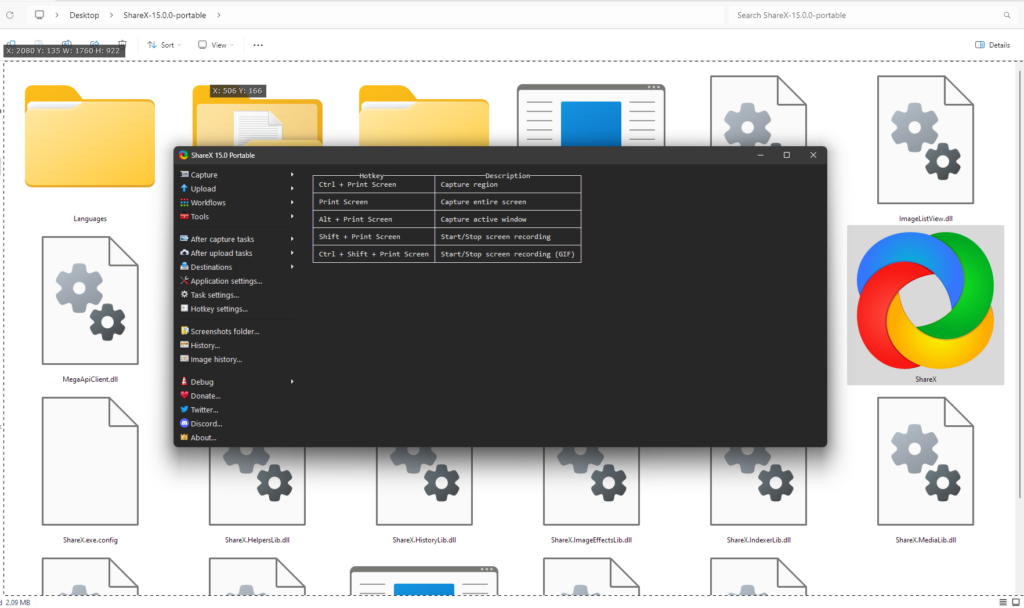Click the History icon in ShareX
The width and height of the screenshot is (1024, 608).
pos(184,345)
